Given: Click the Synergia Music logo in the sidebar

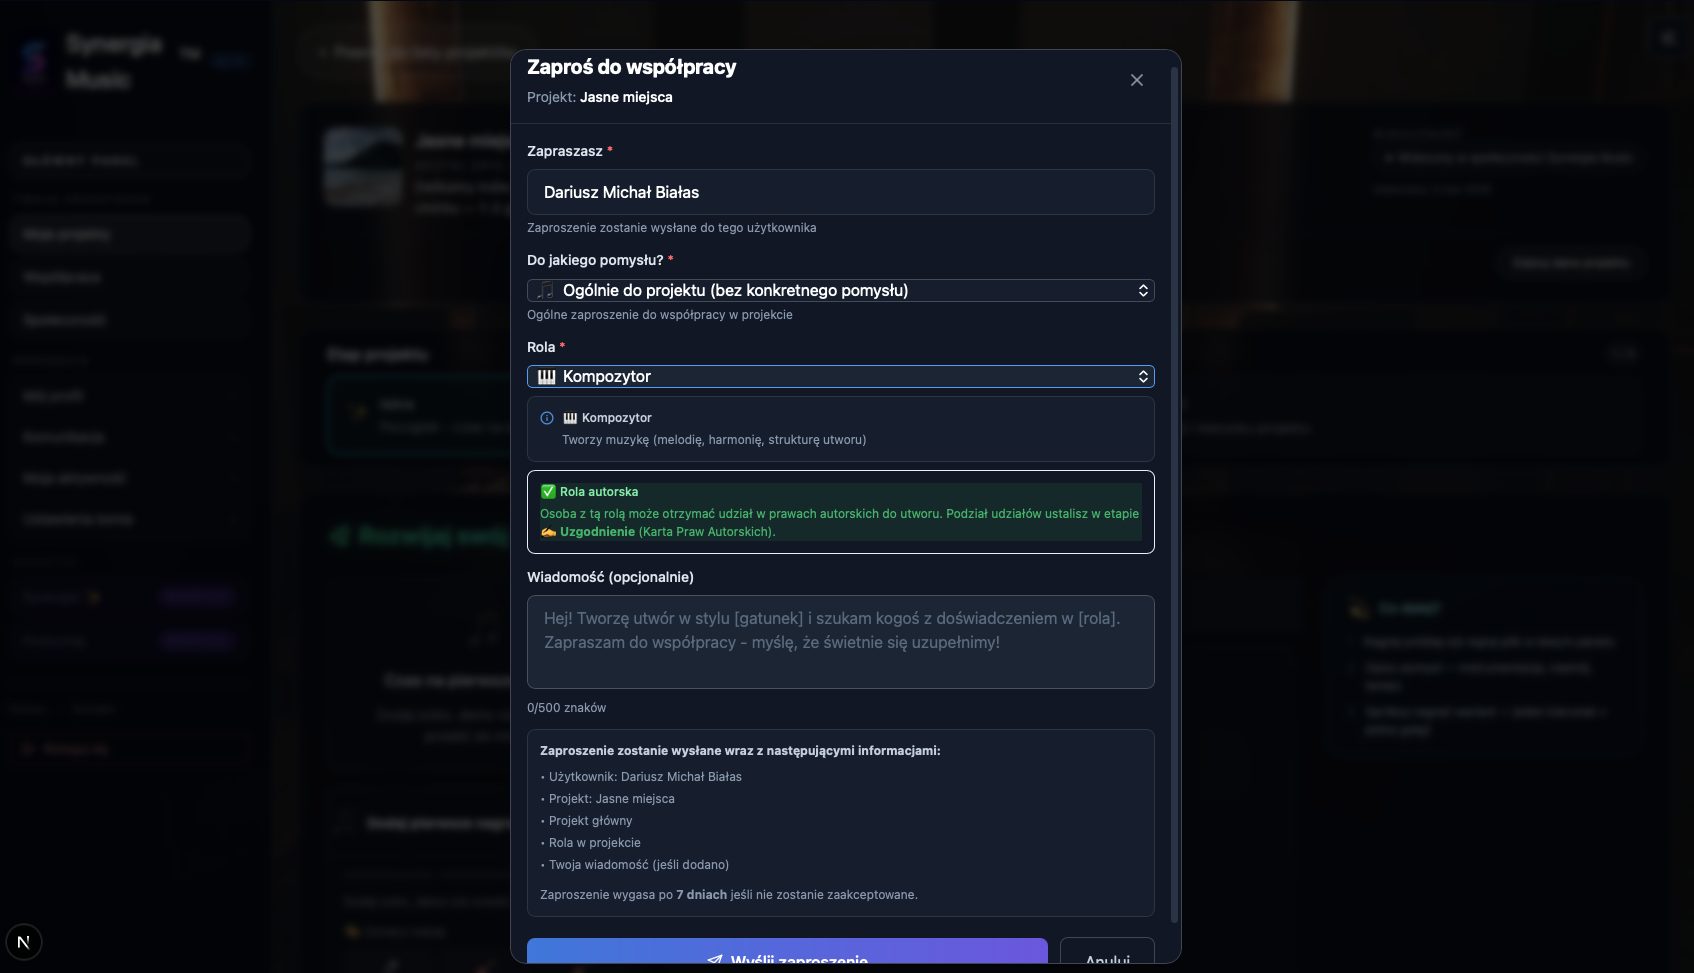Looking at the screenshot, I should (36, 62).
